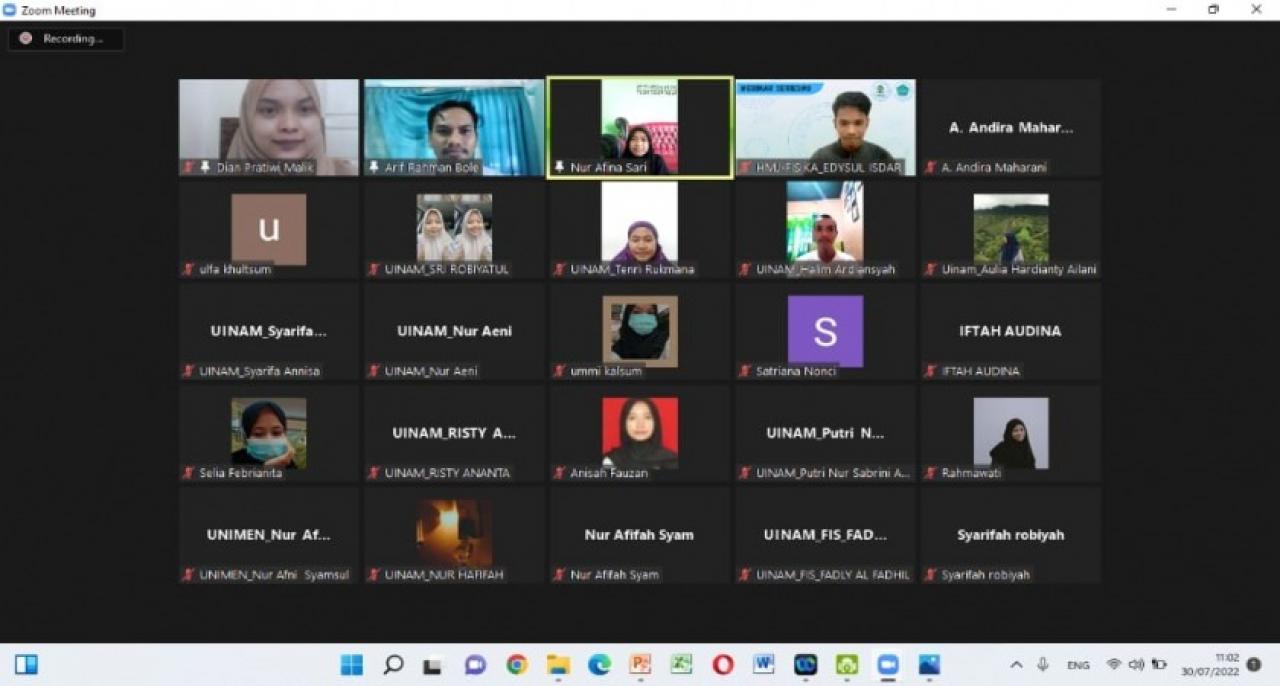
Task: Expand the hidden icons chevron in system tray
Action: [x=1017, y=664]
